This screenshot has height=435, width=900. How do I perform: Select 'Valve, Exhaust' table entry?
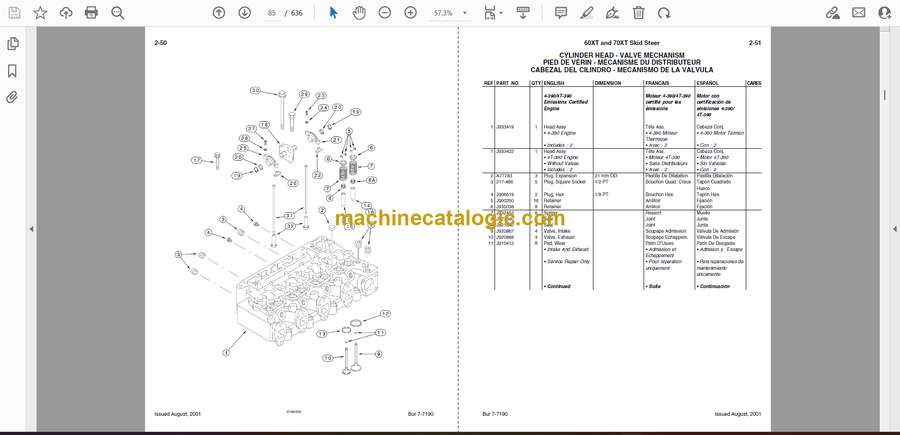[x=558, y=237]
